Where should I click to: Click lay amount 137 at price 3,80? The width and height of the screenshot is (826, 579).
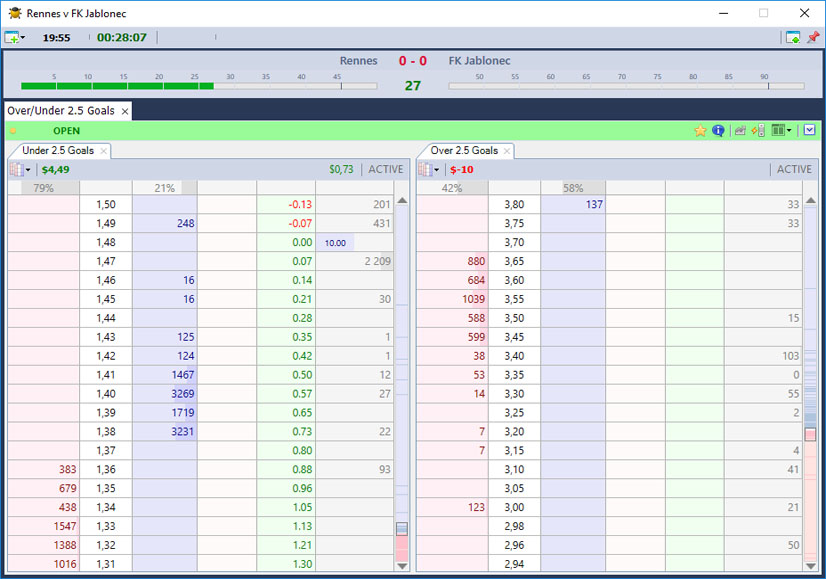click(x=573, y=204)
